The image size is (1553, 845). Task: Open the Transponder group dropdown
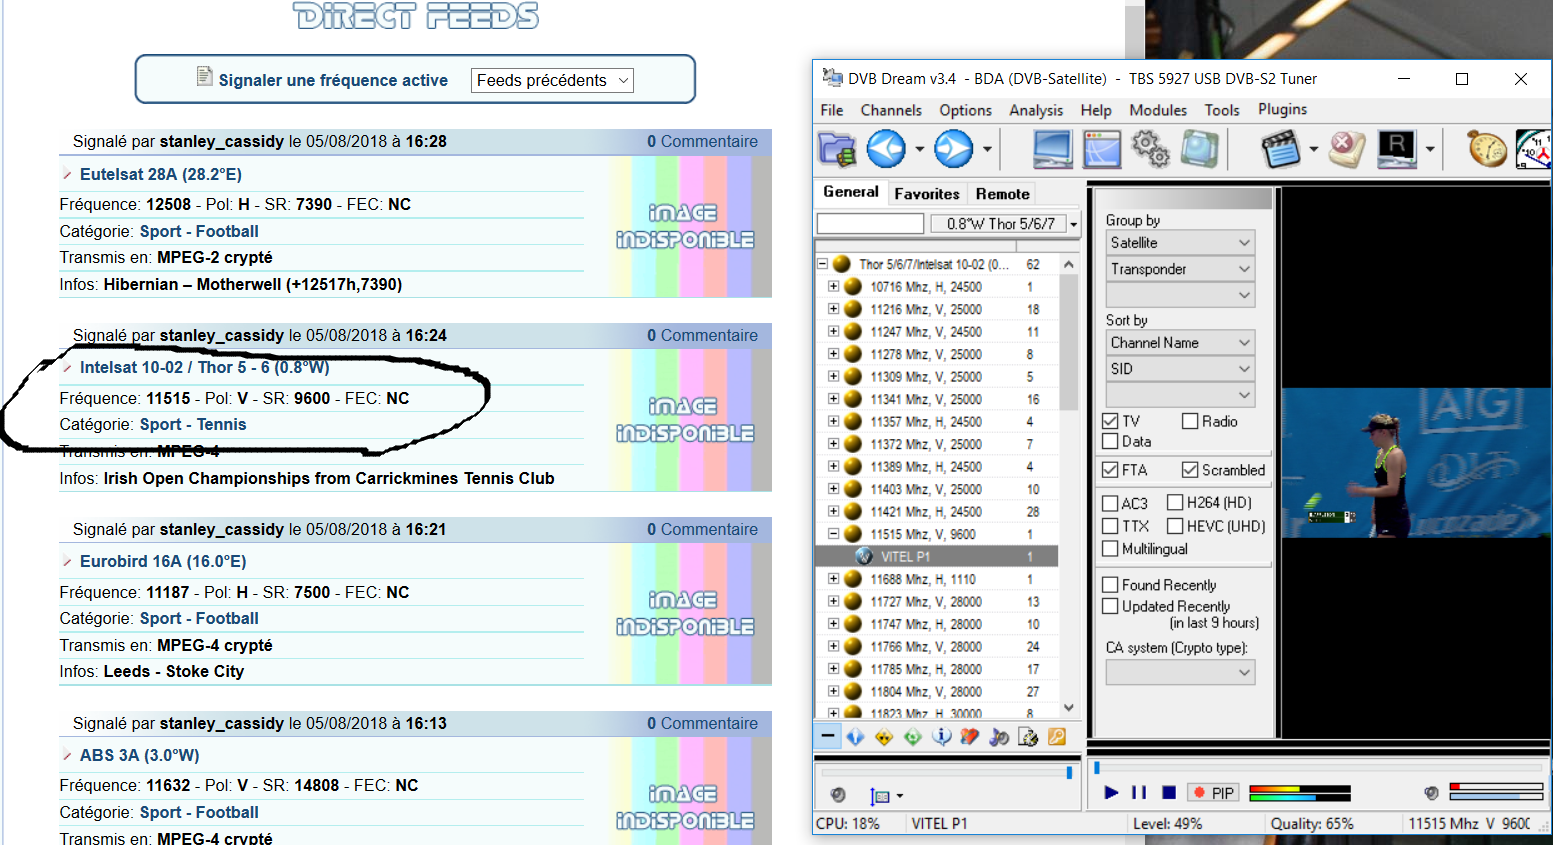tap(1180, 269)
